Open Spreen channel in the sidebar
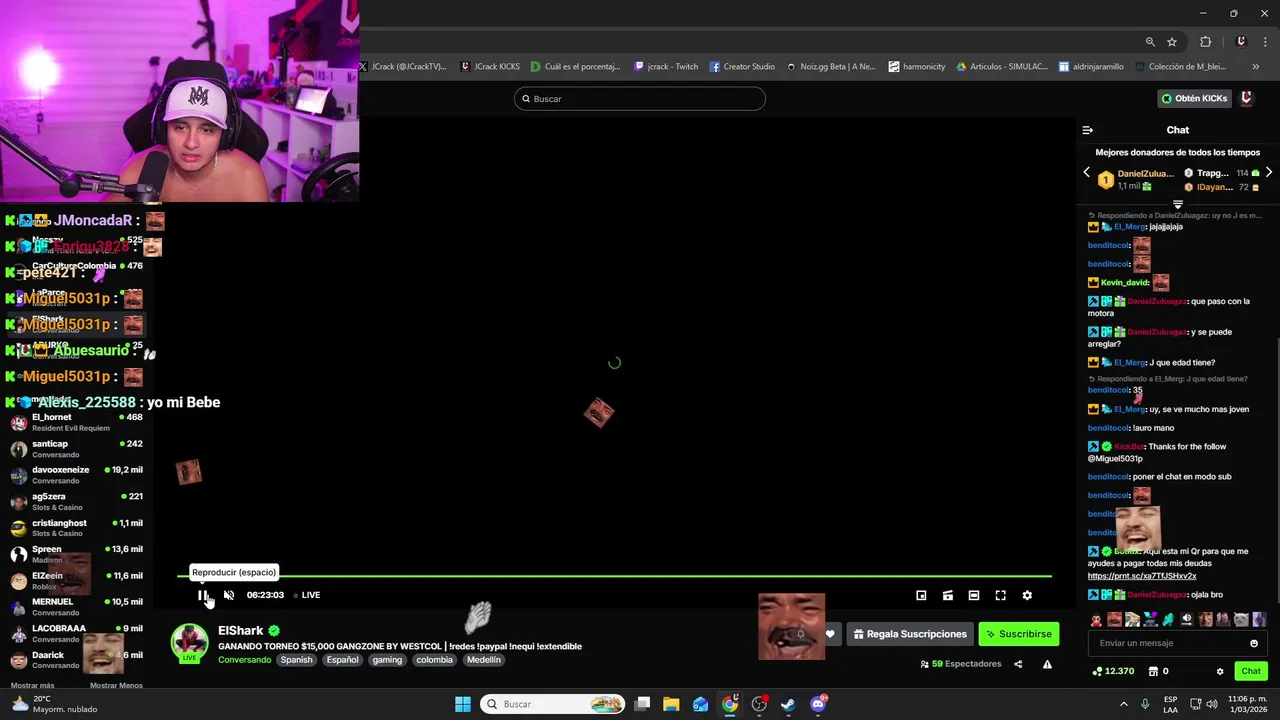The image size is (1280, 720). pos(77,554)
